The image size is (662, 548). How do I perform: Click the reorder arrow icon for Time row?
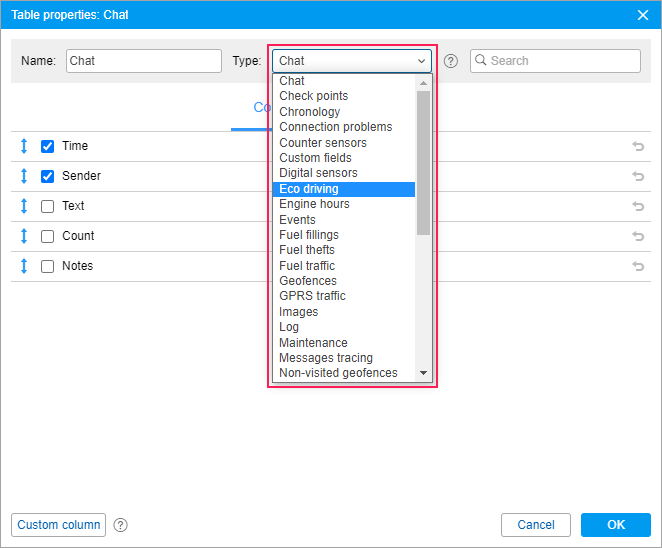point(25,146)
